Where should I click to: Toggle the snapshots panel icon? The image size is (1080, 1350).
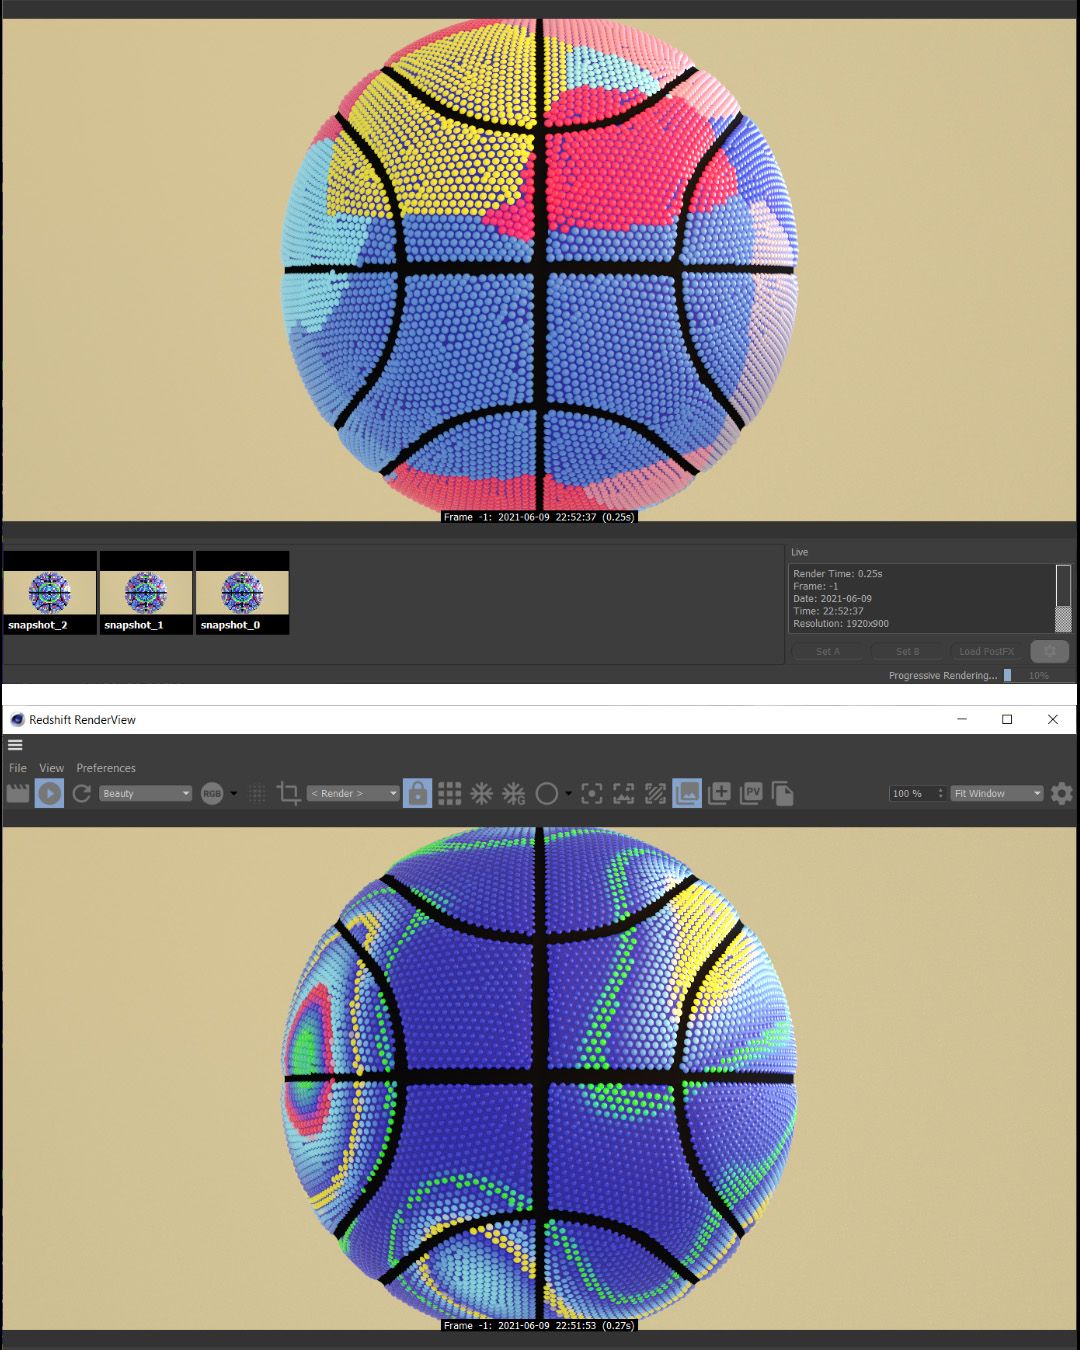coord(687,793)
